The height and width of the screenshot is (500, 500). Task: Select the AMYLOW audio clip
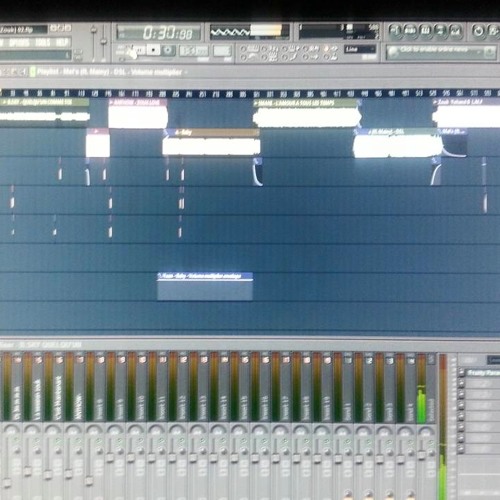tap(138, 113)
